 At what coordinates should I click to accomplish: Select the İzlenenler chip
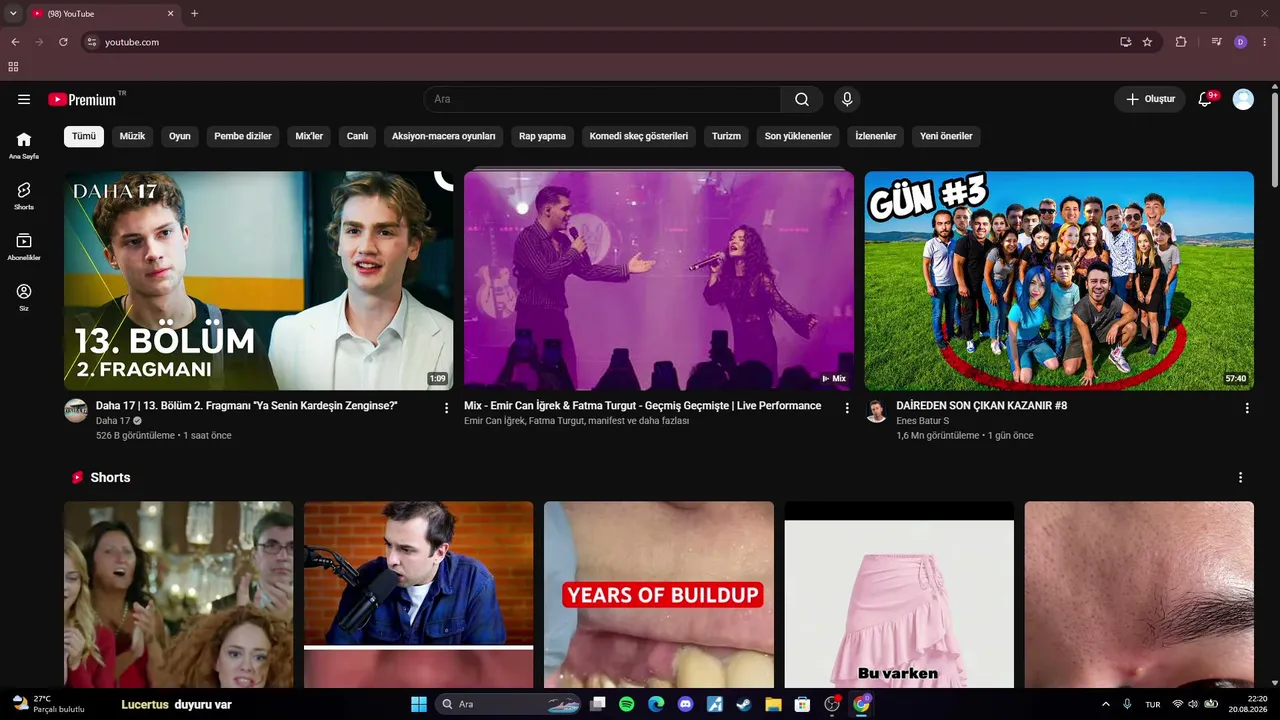(876, 136)
